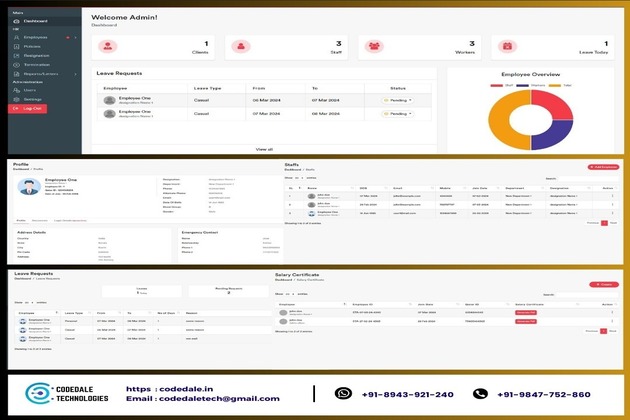Click the View all leave requests link

tap(264, 148)
